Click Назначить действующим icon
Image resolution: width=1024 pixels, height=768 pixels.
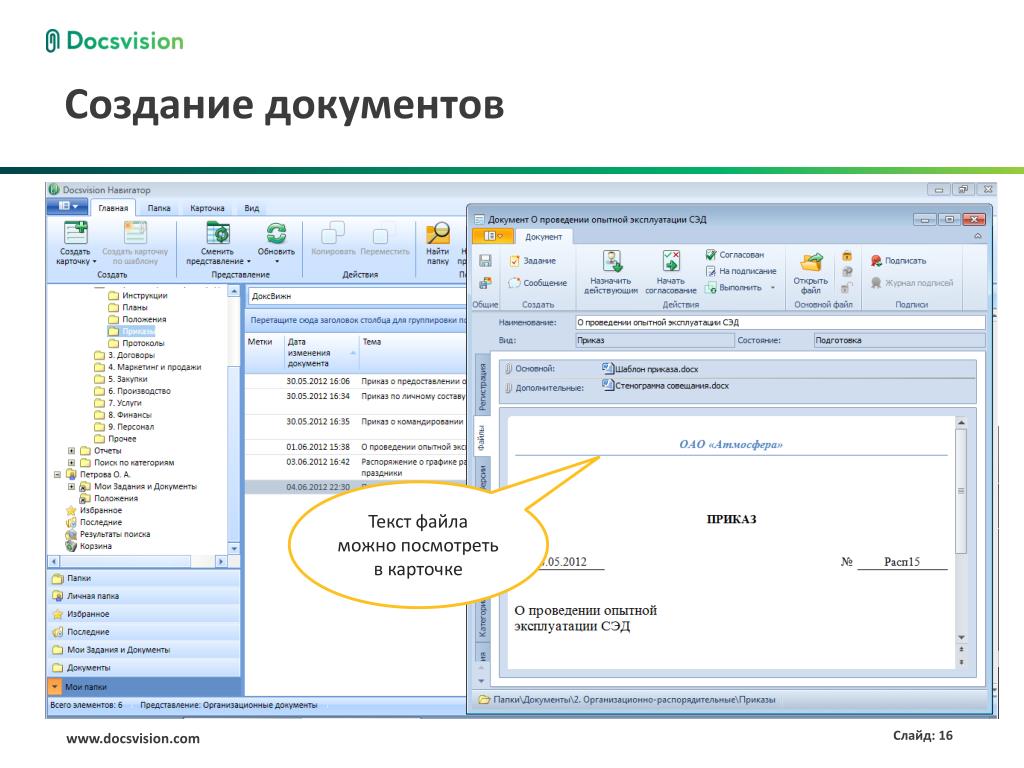tap(612, 261)
